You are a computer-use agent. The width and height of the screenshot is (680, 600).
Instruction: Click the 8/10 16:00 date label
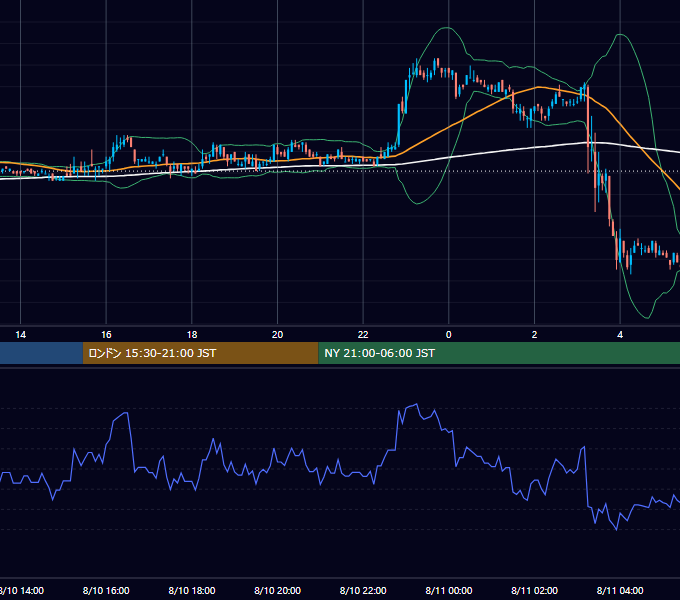click(106, 590)
